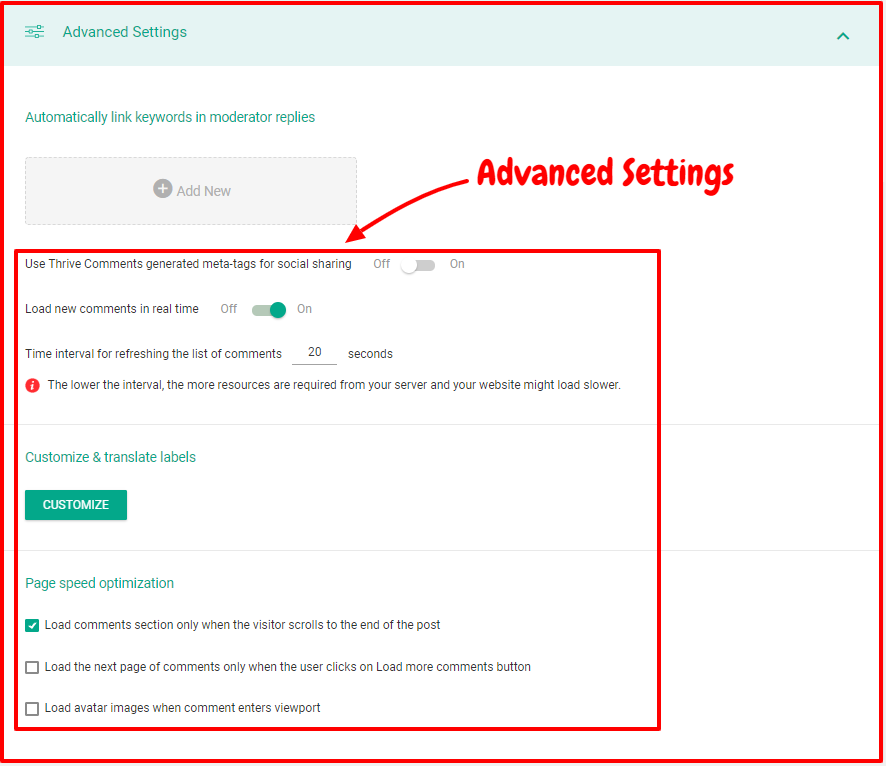Click the Automatically link keywords heading
Viewport: 886px width, 766px height.
click(169, 117)
